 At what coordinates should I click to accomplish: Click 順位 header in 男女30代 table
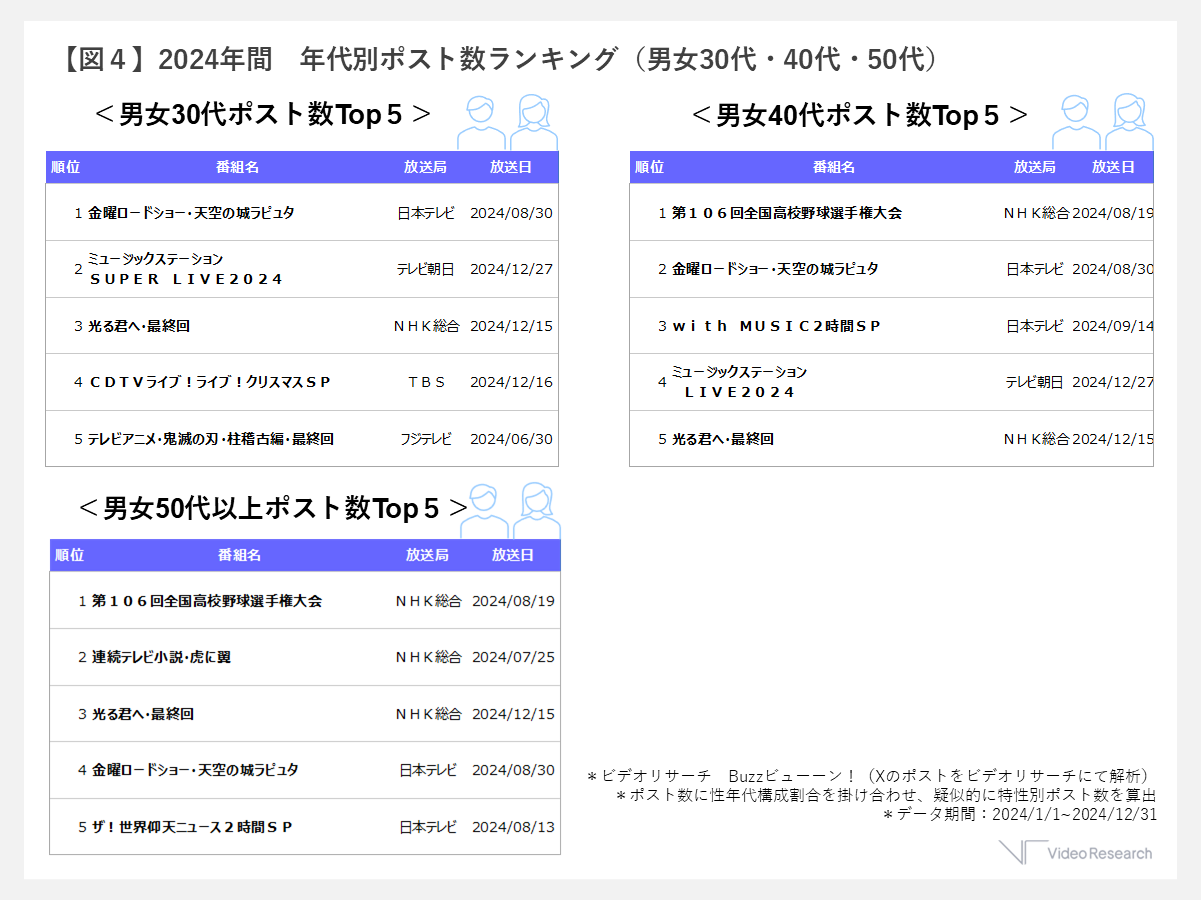click(x=65, y=168)
